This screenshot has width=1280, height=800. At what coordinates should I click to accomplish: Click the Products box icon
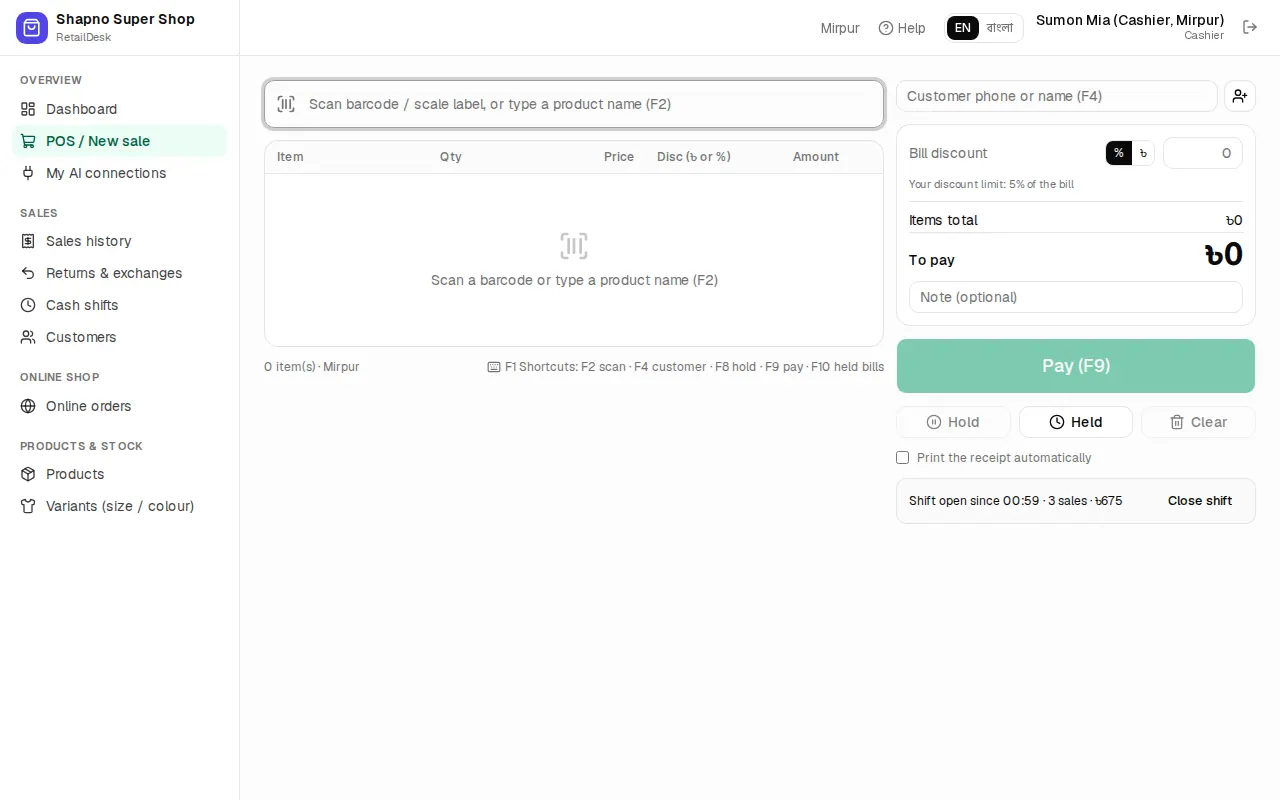pos(28,474)
